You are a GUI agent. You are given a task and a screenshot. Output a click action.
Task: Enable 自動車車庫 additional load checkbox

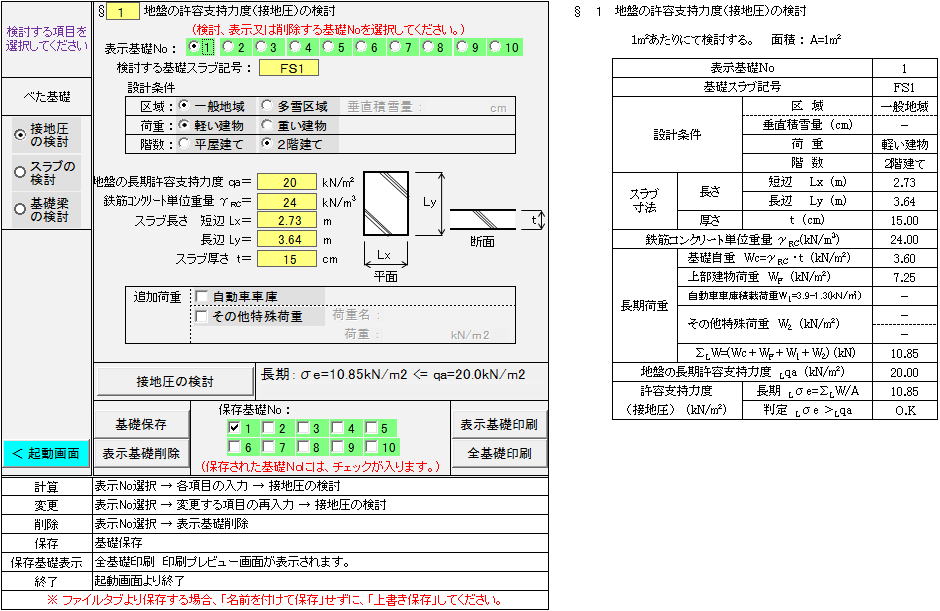[x=202, y=297]
